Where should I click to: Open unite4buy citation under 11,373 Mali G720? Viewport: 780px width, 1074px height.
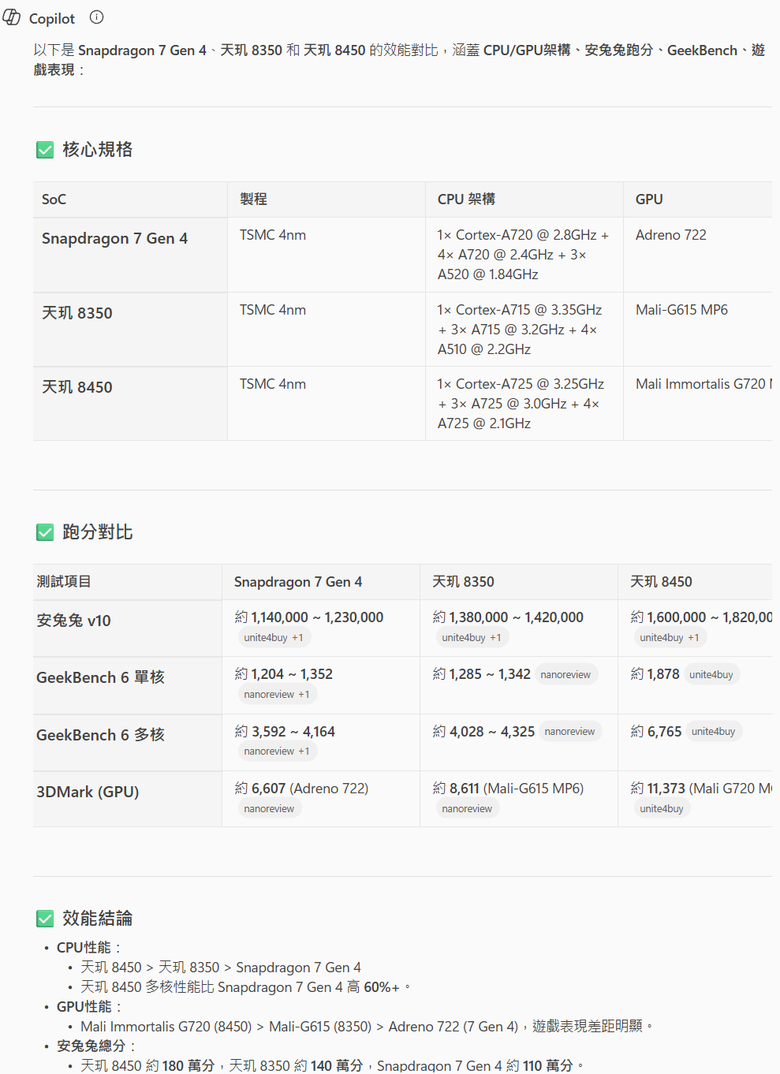click(x=662, y=809)
